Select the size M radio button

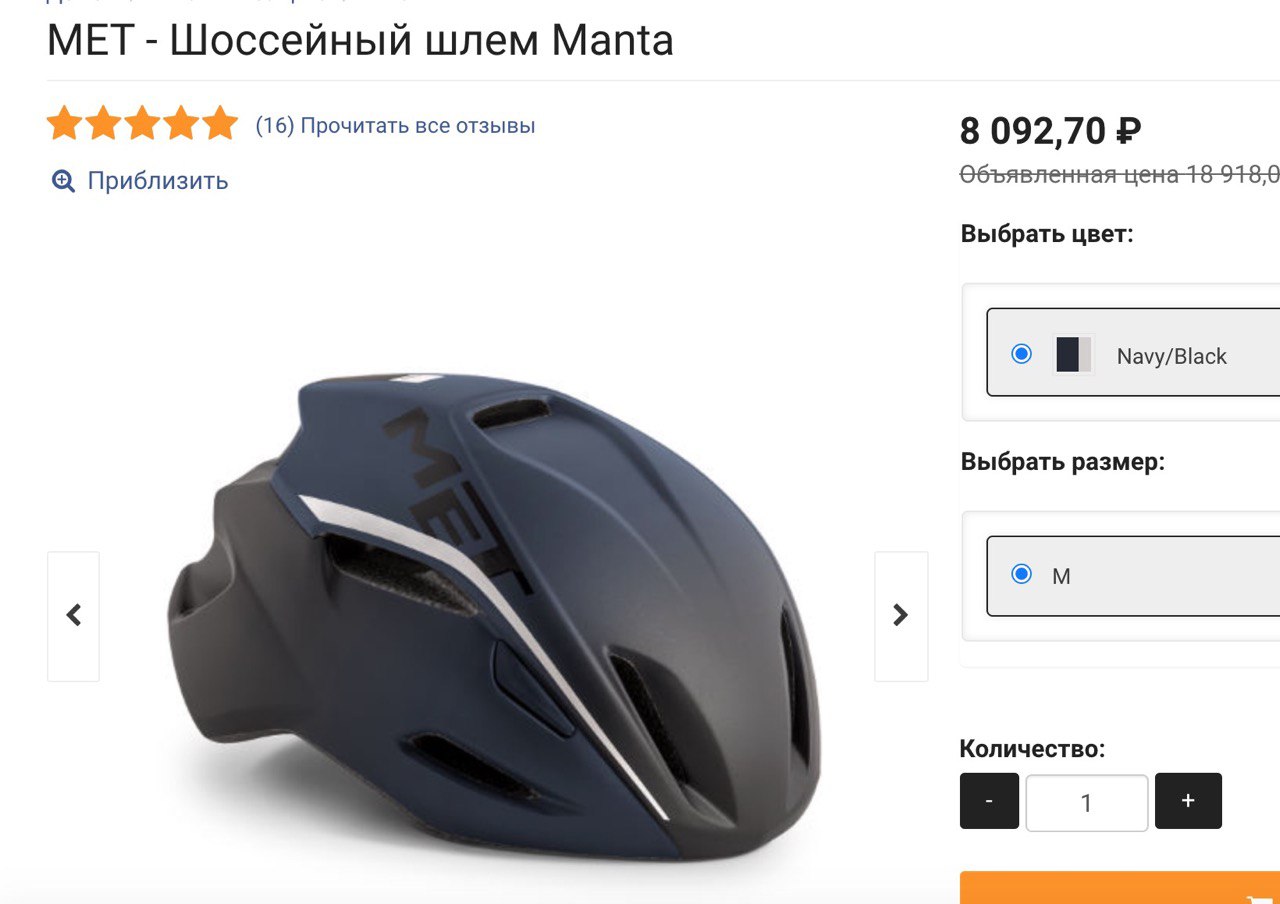1021,574
